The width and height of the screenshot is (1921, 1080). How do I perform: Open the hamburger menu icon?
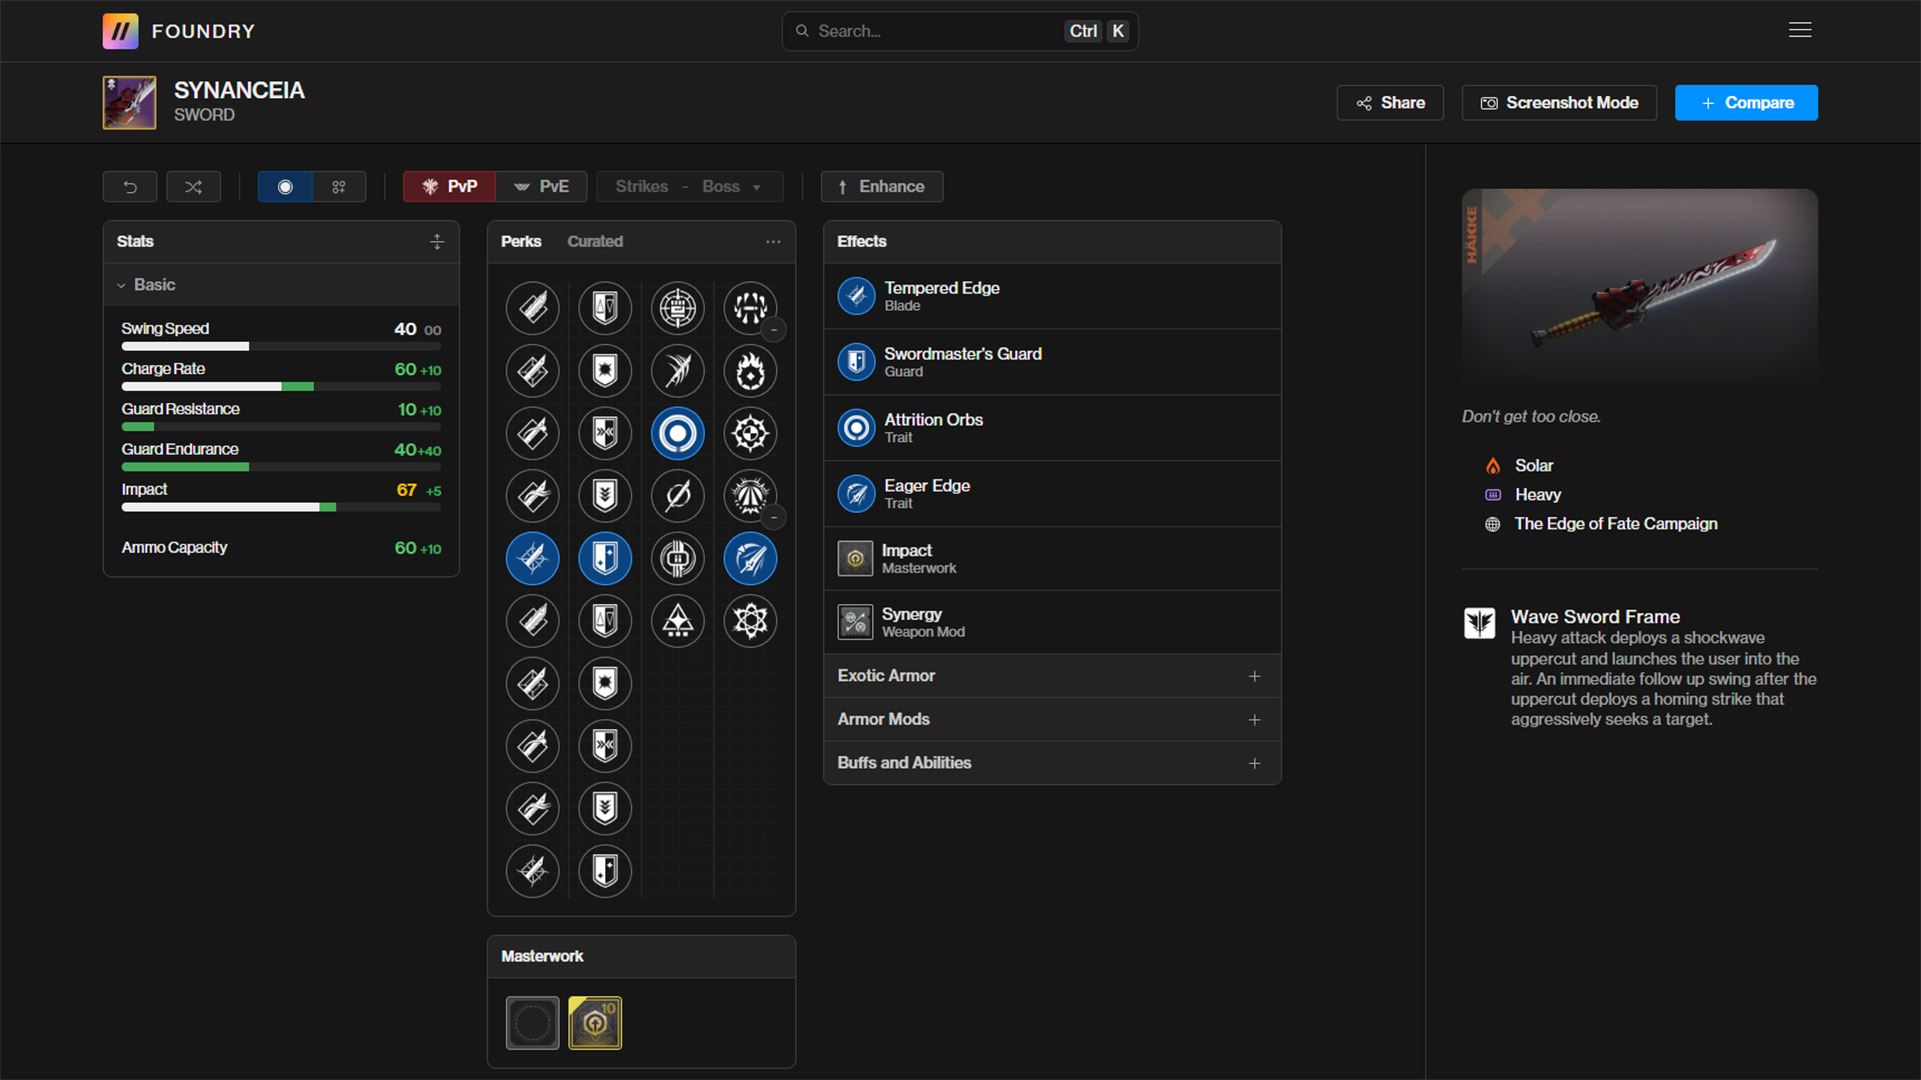[x=1800, y=30]
